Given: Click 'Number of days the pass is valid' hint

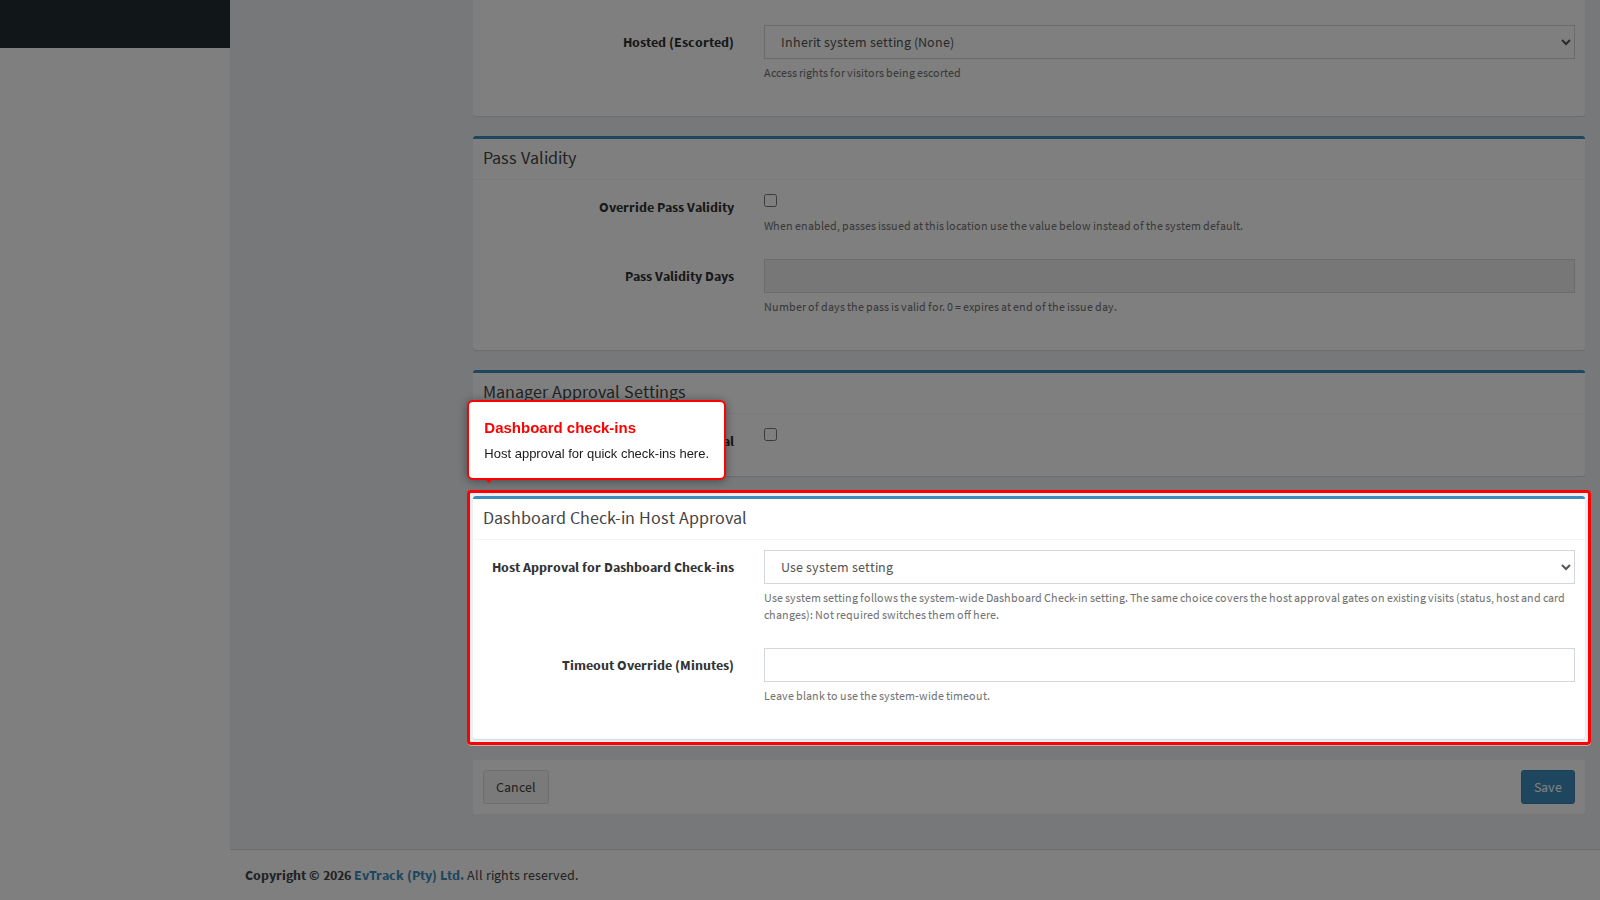Looking at the screenshot, I should (x=940, y=307).
